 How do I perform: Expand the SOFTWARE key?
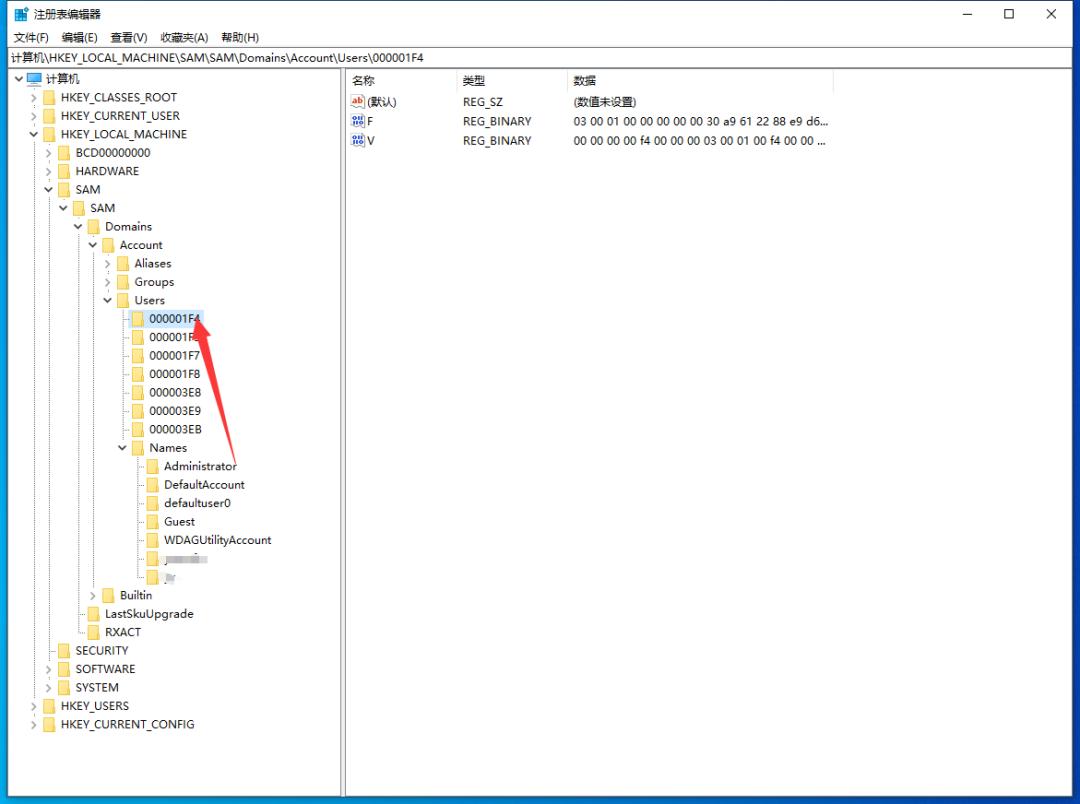point(49,670)
